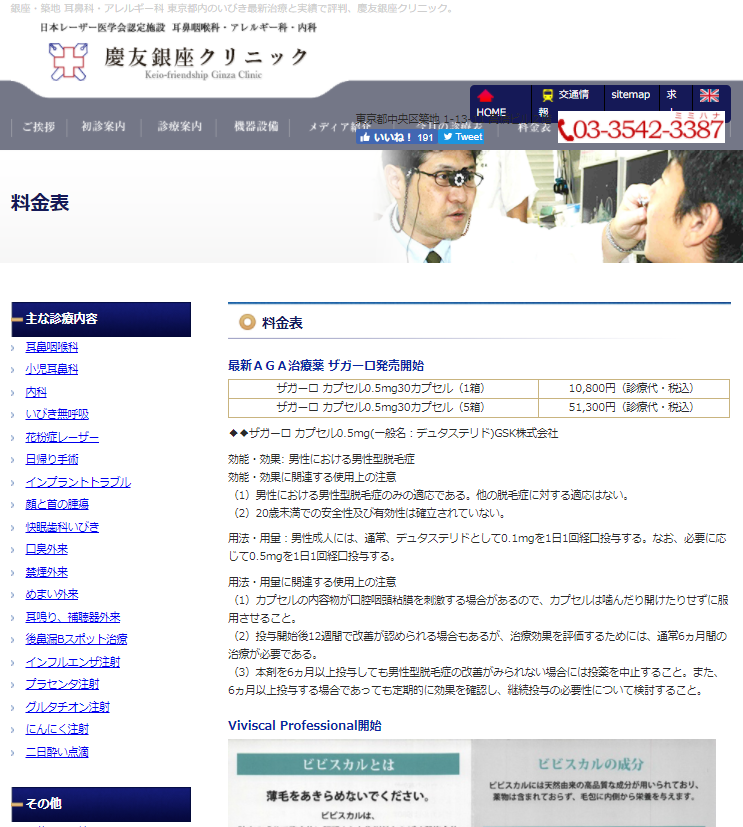The height and width of the screenshot is (827, 743).
Task: Open the 快眠歯科いびき sidebar link
Action: 62,527
